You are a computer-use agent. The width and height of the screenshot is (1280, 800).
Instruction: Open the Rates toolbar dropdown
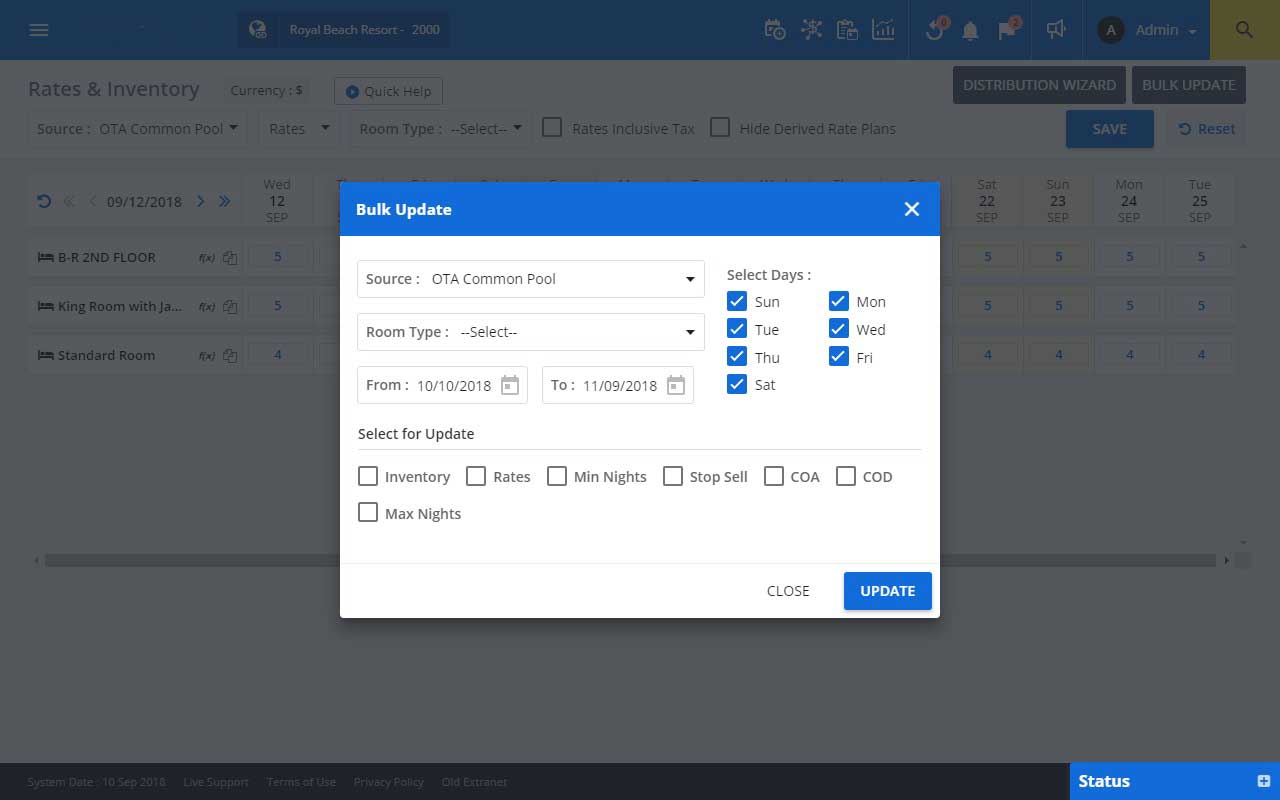[x=299, y=129]
